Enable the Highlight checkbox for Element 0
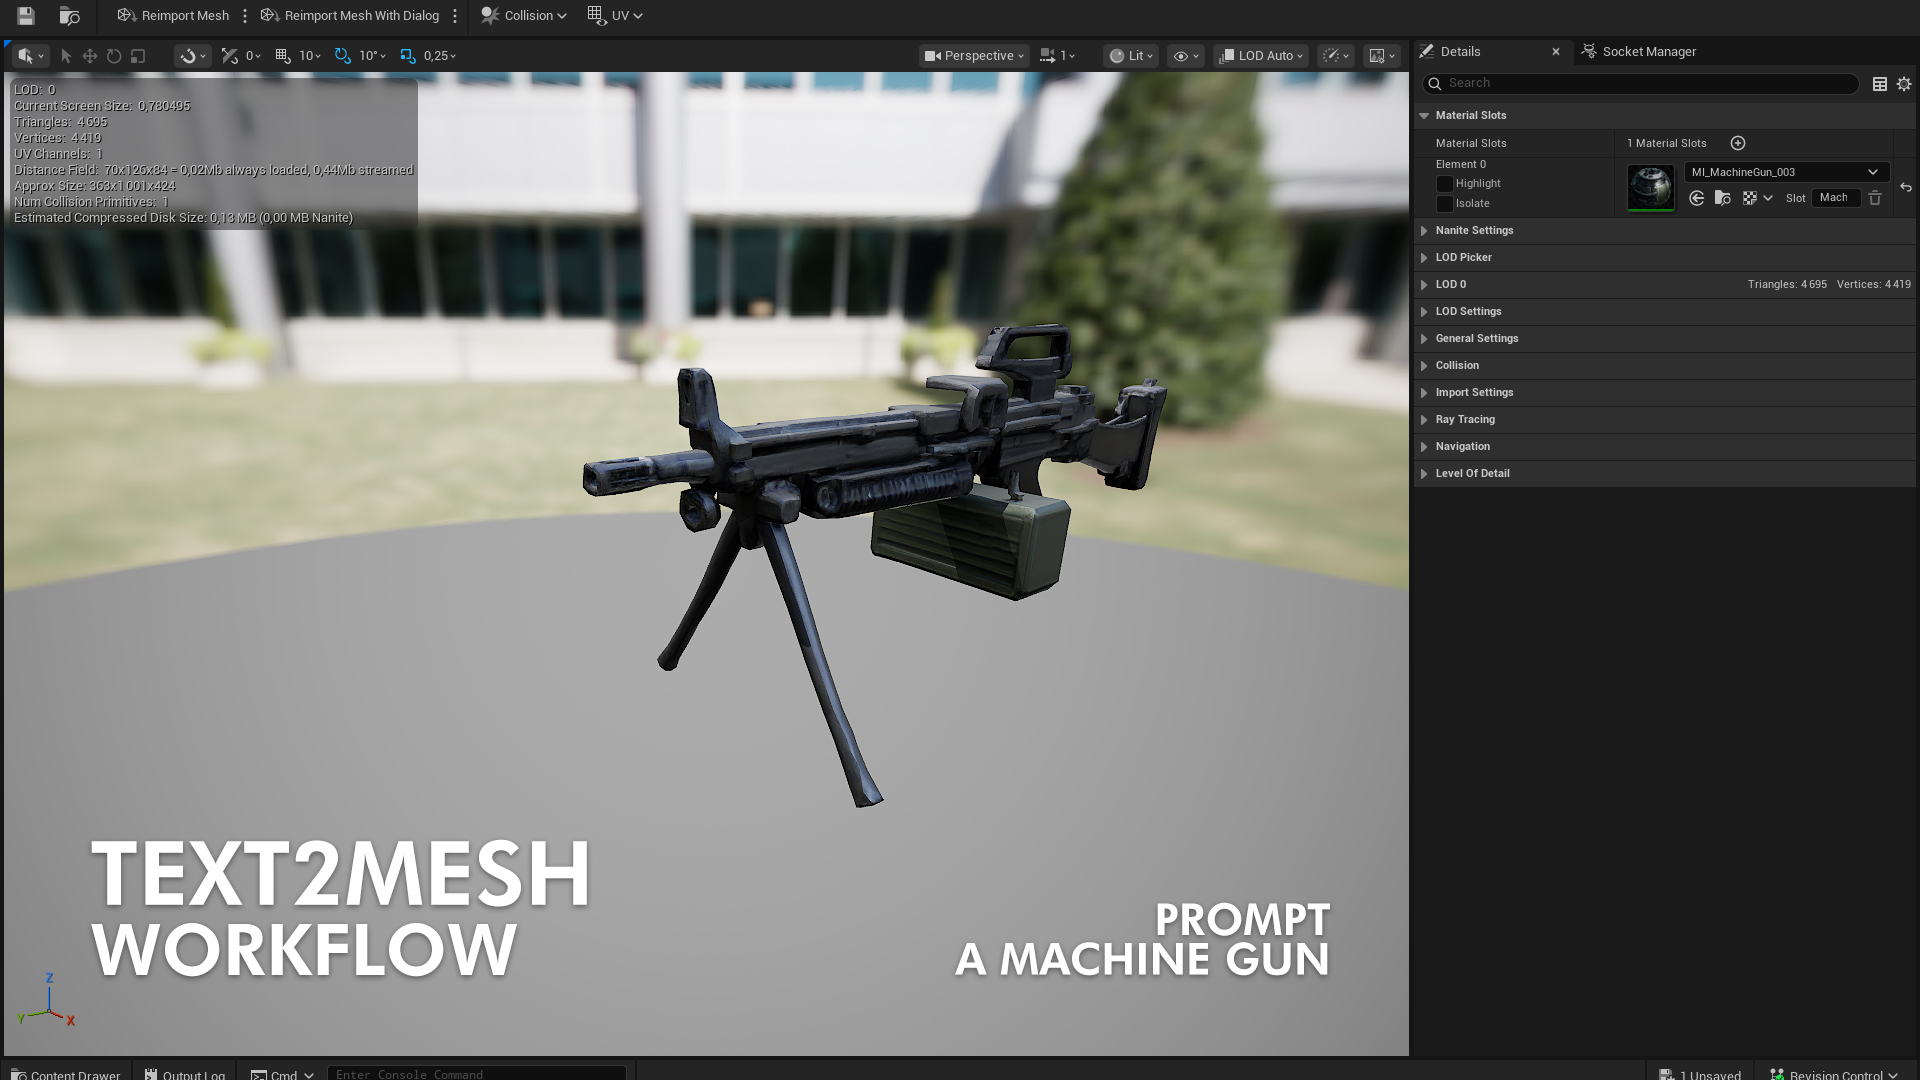This screenshot has width=1920, height=1080. (x=1444, y=184)
